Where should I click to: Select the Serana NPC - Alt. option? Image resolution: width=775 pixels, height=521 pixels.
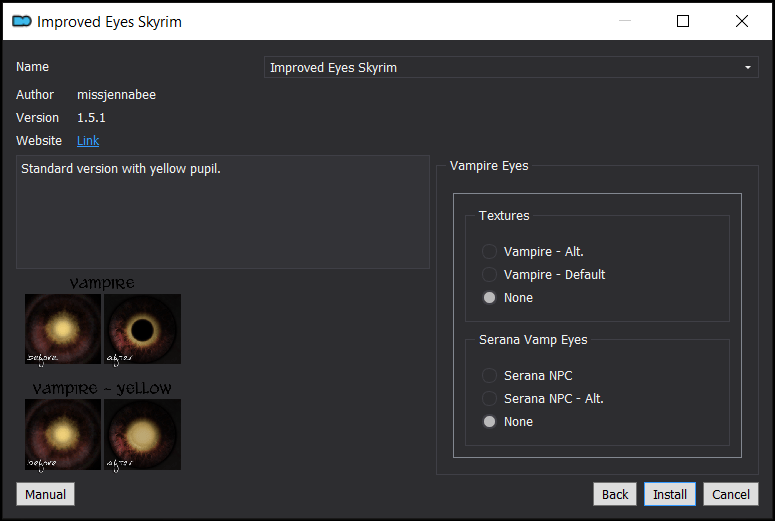click(x=543, y=398)
